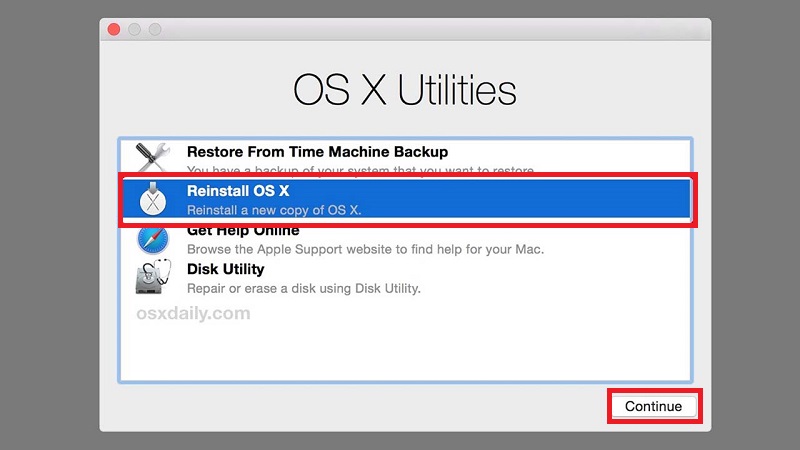Click 'Repair or erase a disk' description
The image size is (800, 450).
point(303,288)
